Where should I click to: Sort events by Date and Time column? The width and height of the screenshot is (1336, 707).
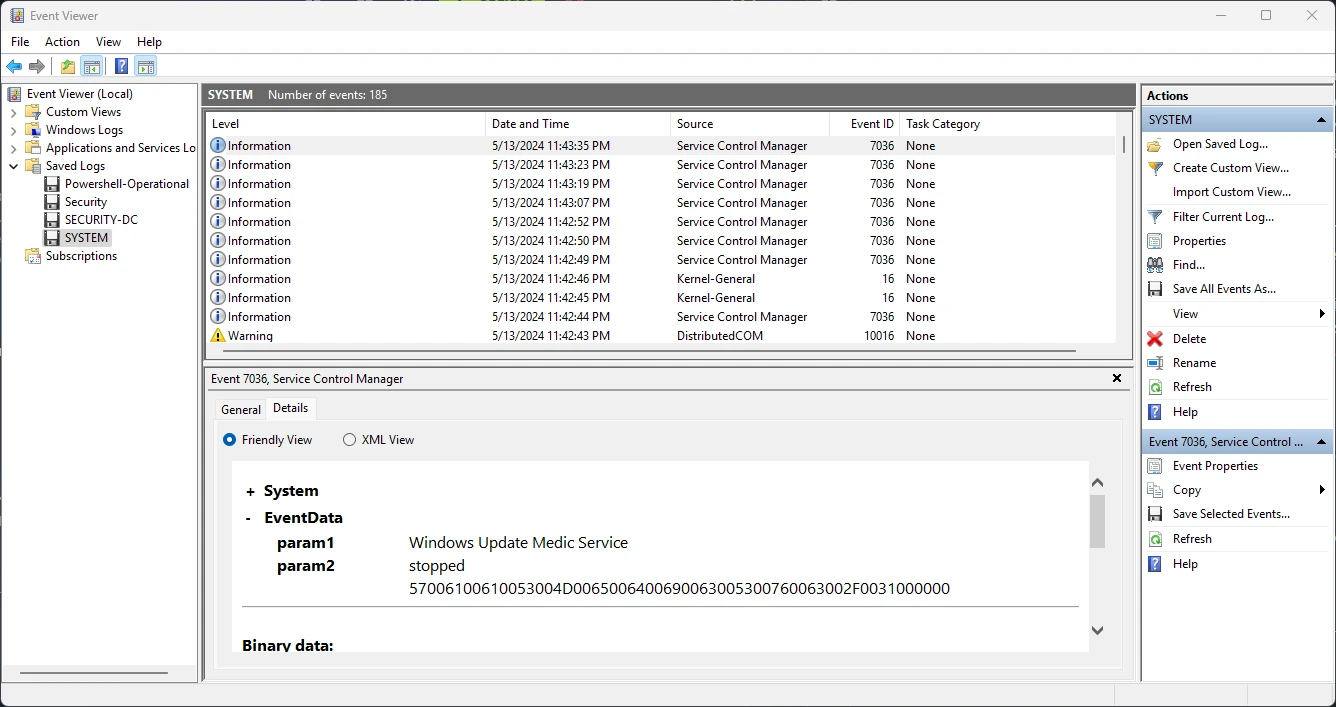pyautogui.click(x=578, y=124)
